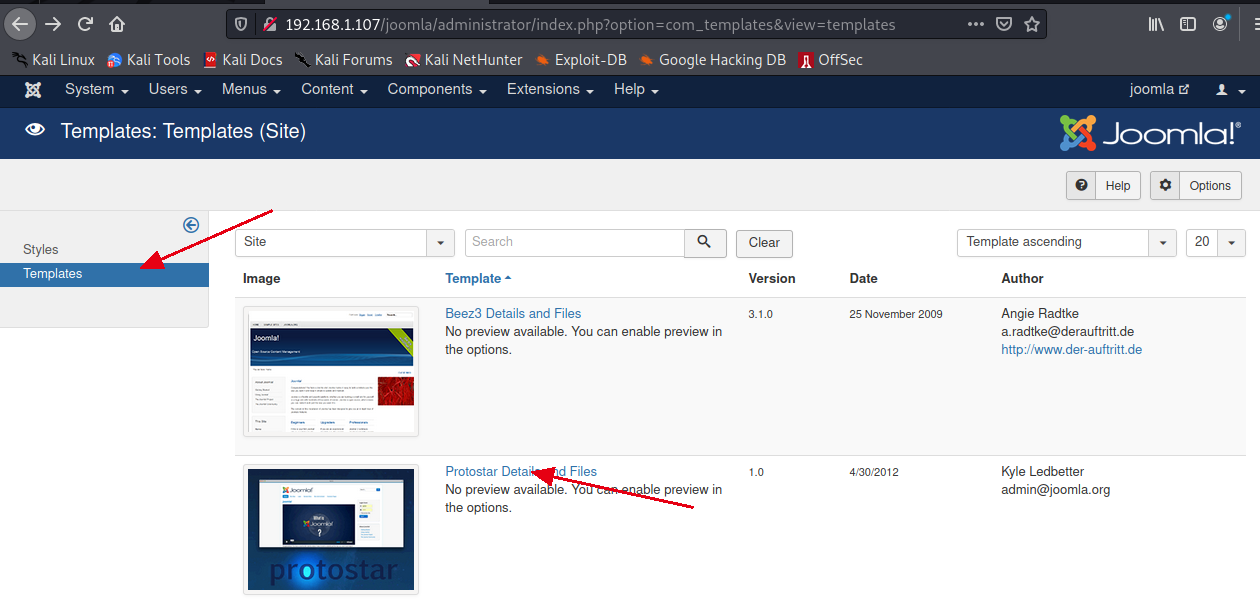Click the gear icon beside Options

coord(1165,185)
